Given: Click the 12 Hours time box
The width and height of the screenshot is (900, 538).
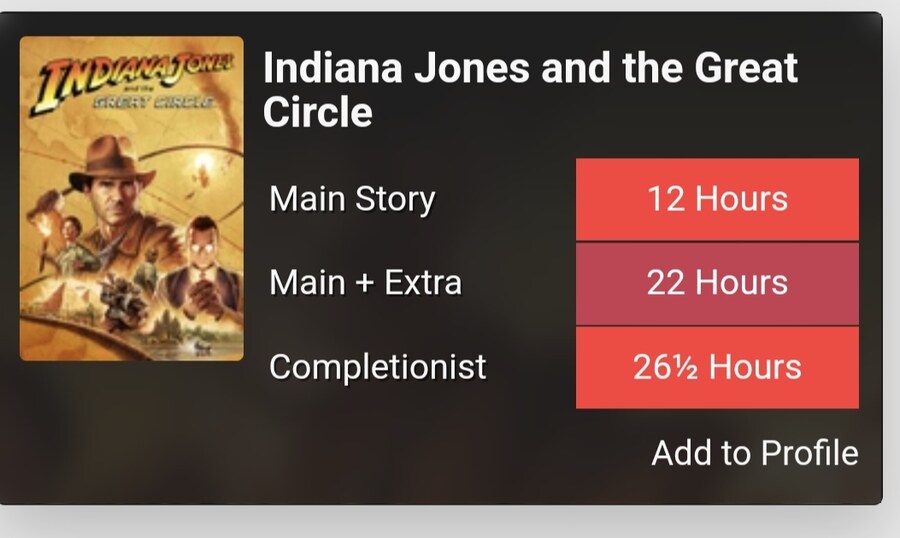Looking at the screenshot, I should point(717,199).
